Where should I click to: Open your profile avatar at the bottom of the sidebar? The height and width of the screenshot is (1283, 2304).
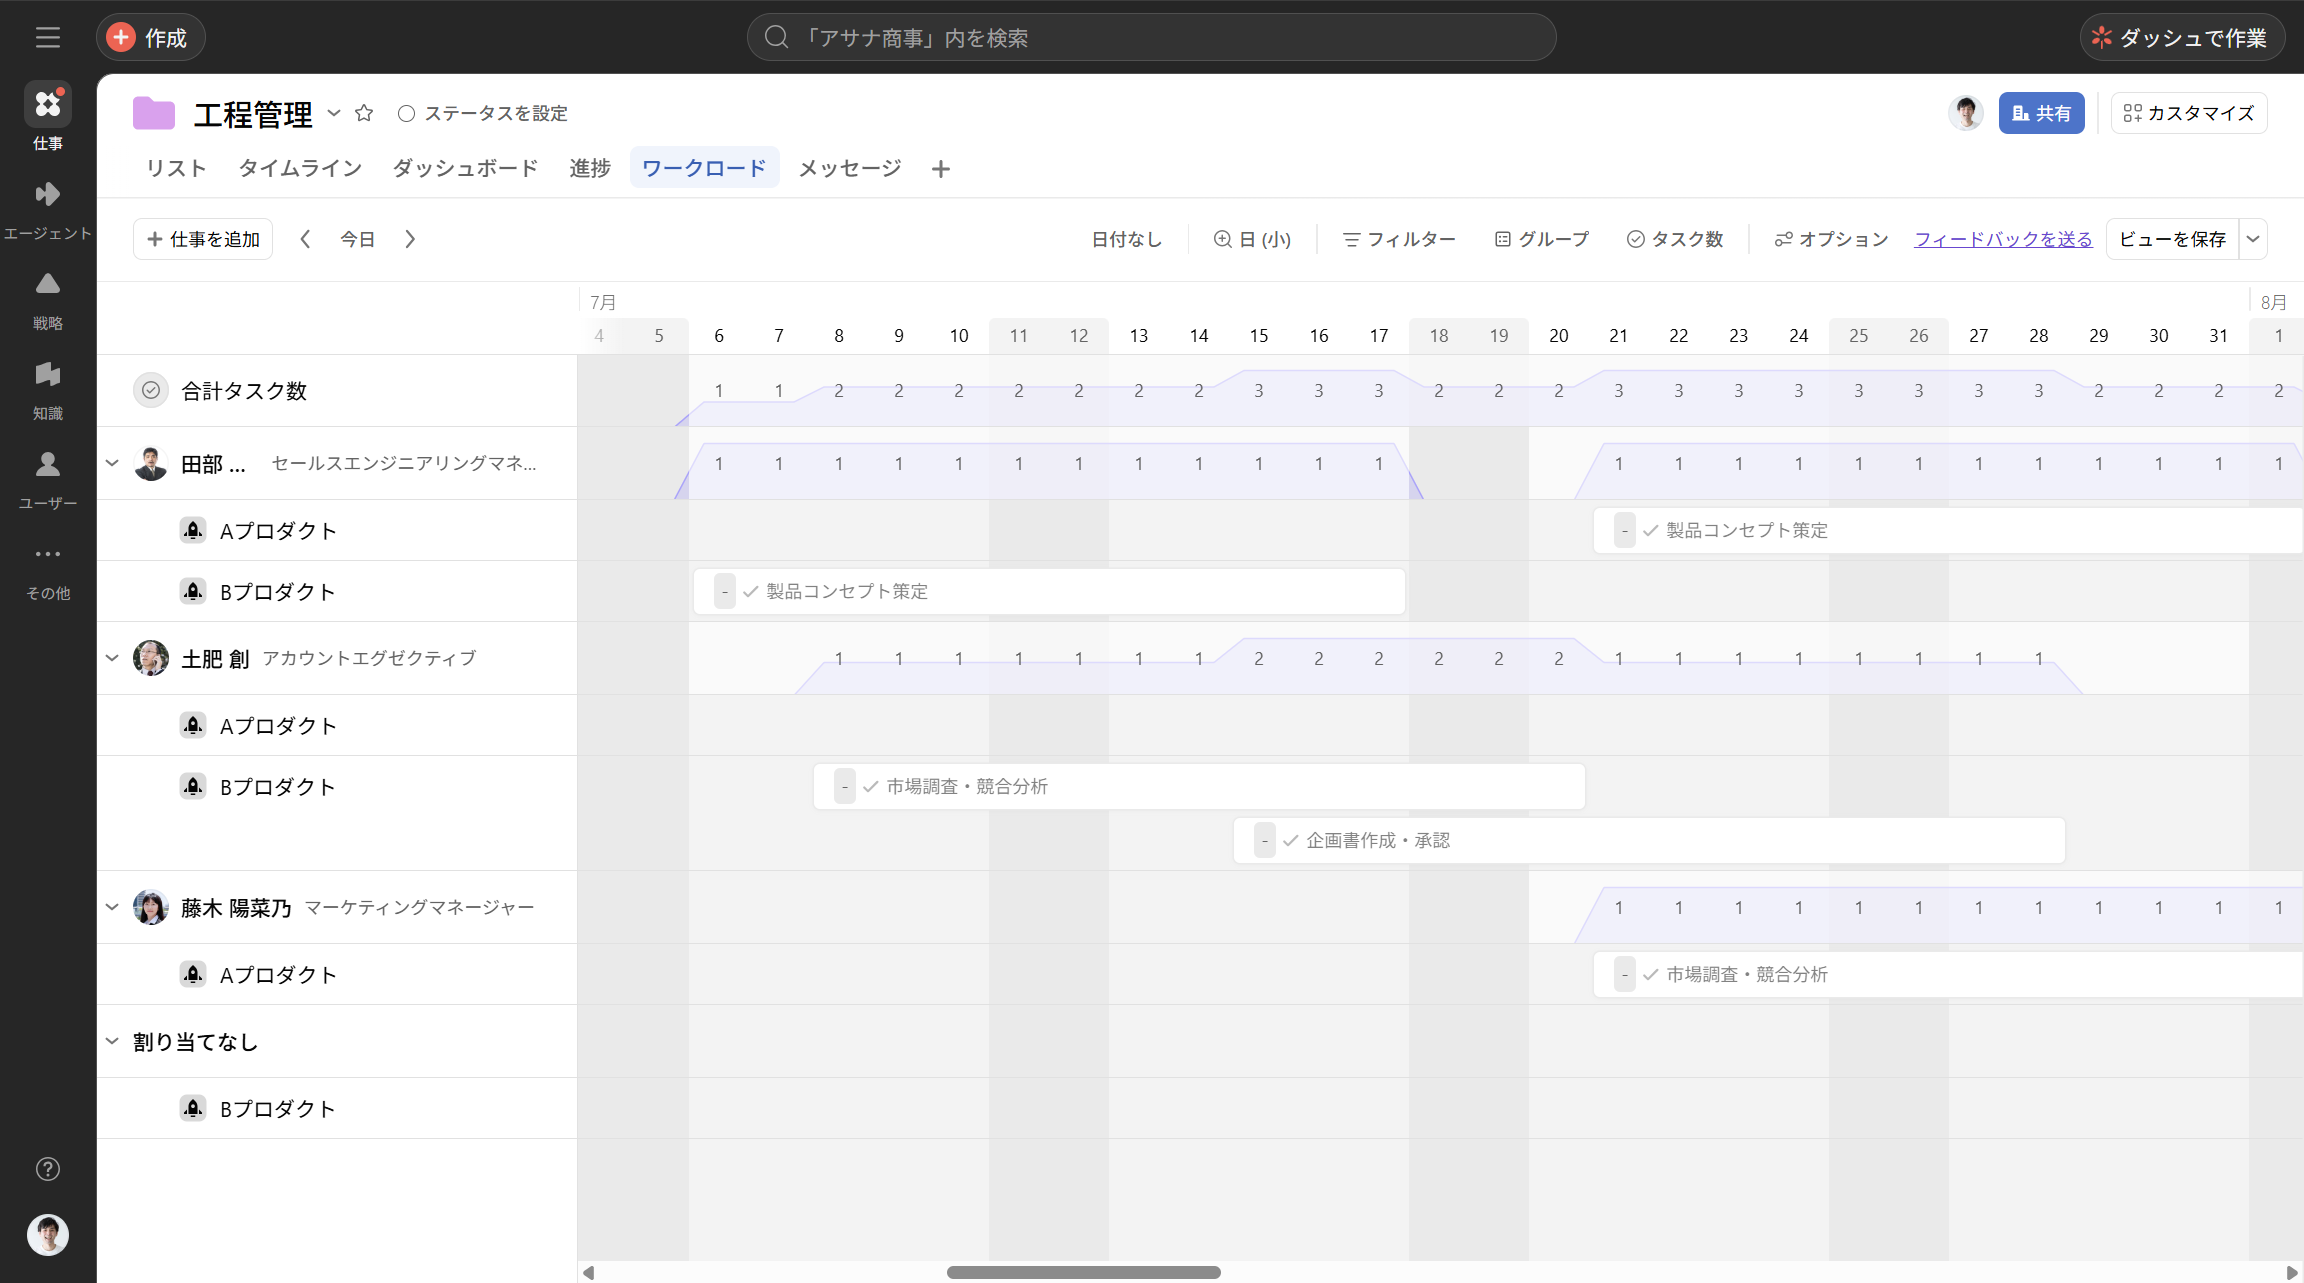pyautogui.click(x=48, y=1235)
